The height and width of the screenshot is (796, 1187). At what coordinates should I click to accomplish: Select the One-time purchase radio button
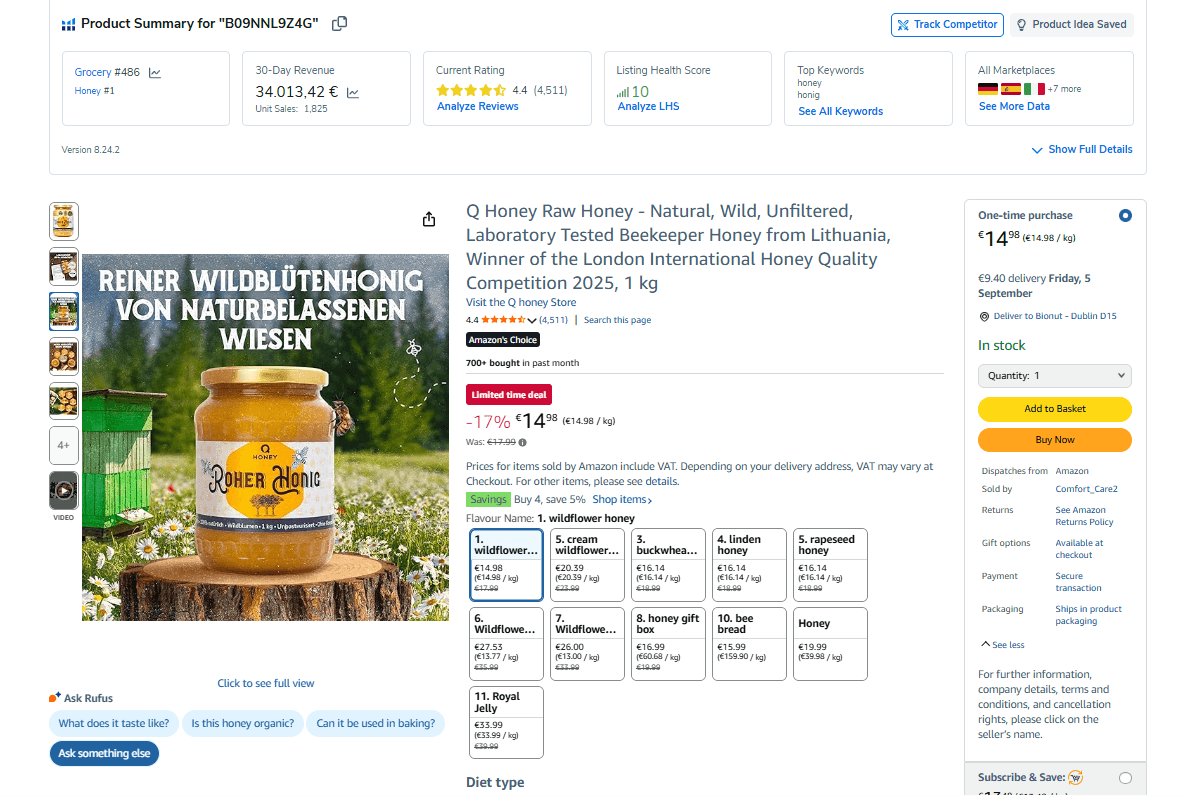[x=1125, y=216]
